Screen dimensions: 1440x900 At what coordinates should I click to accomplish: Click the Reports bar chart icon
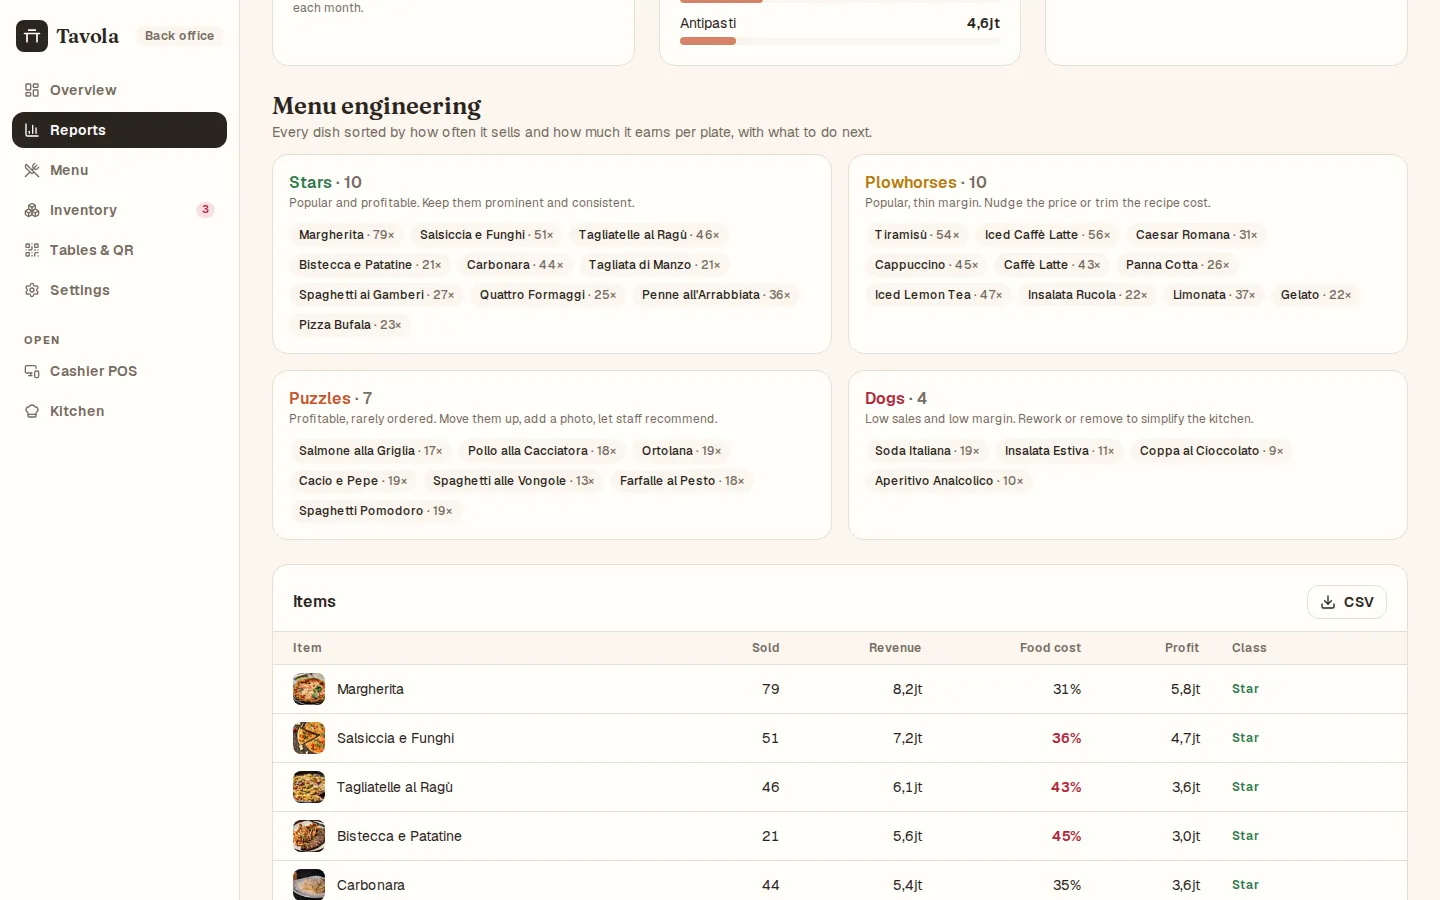[32, 130]
